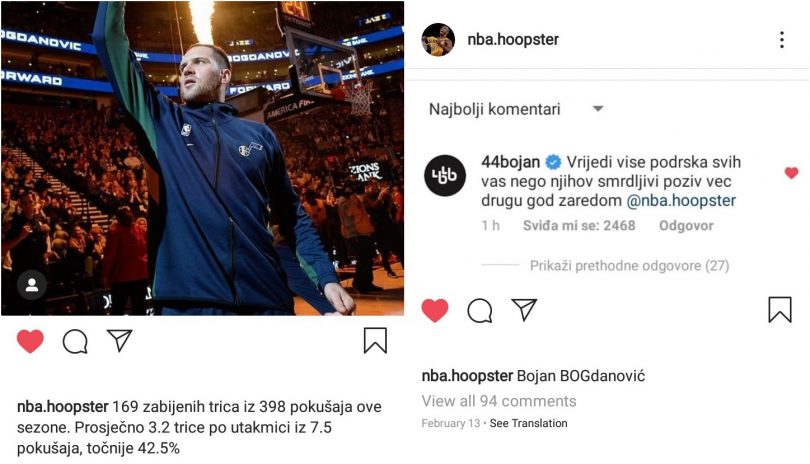
Task: Open the comment bubble on the right post
Action: pos(479,311)
